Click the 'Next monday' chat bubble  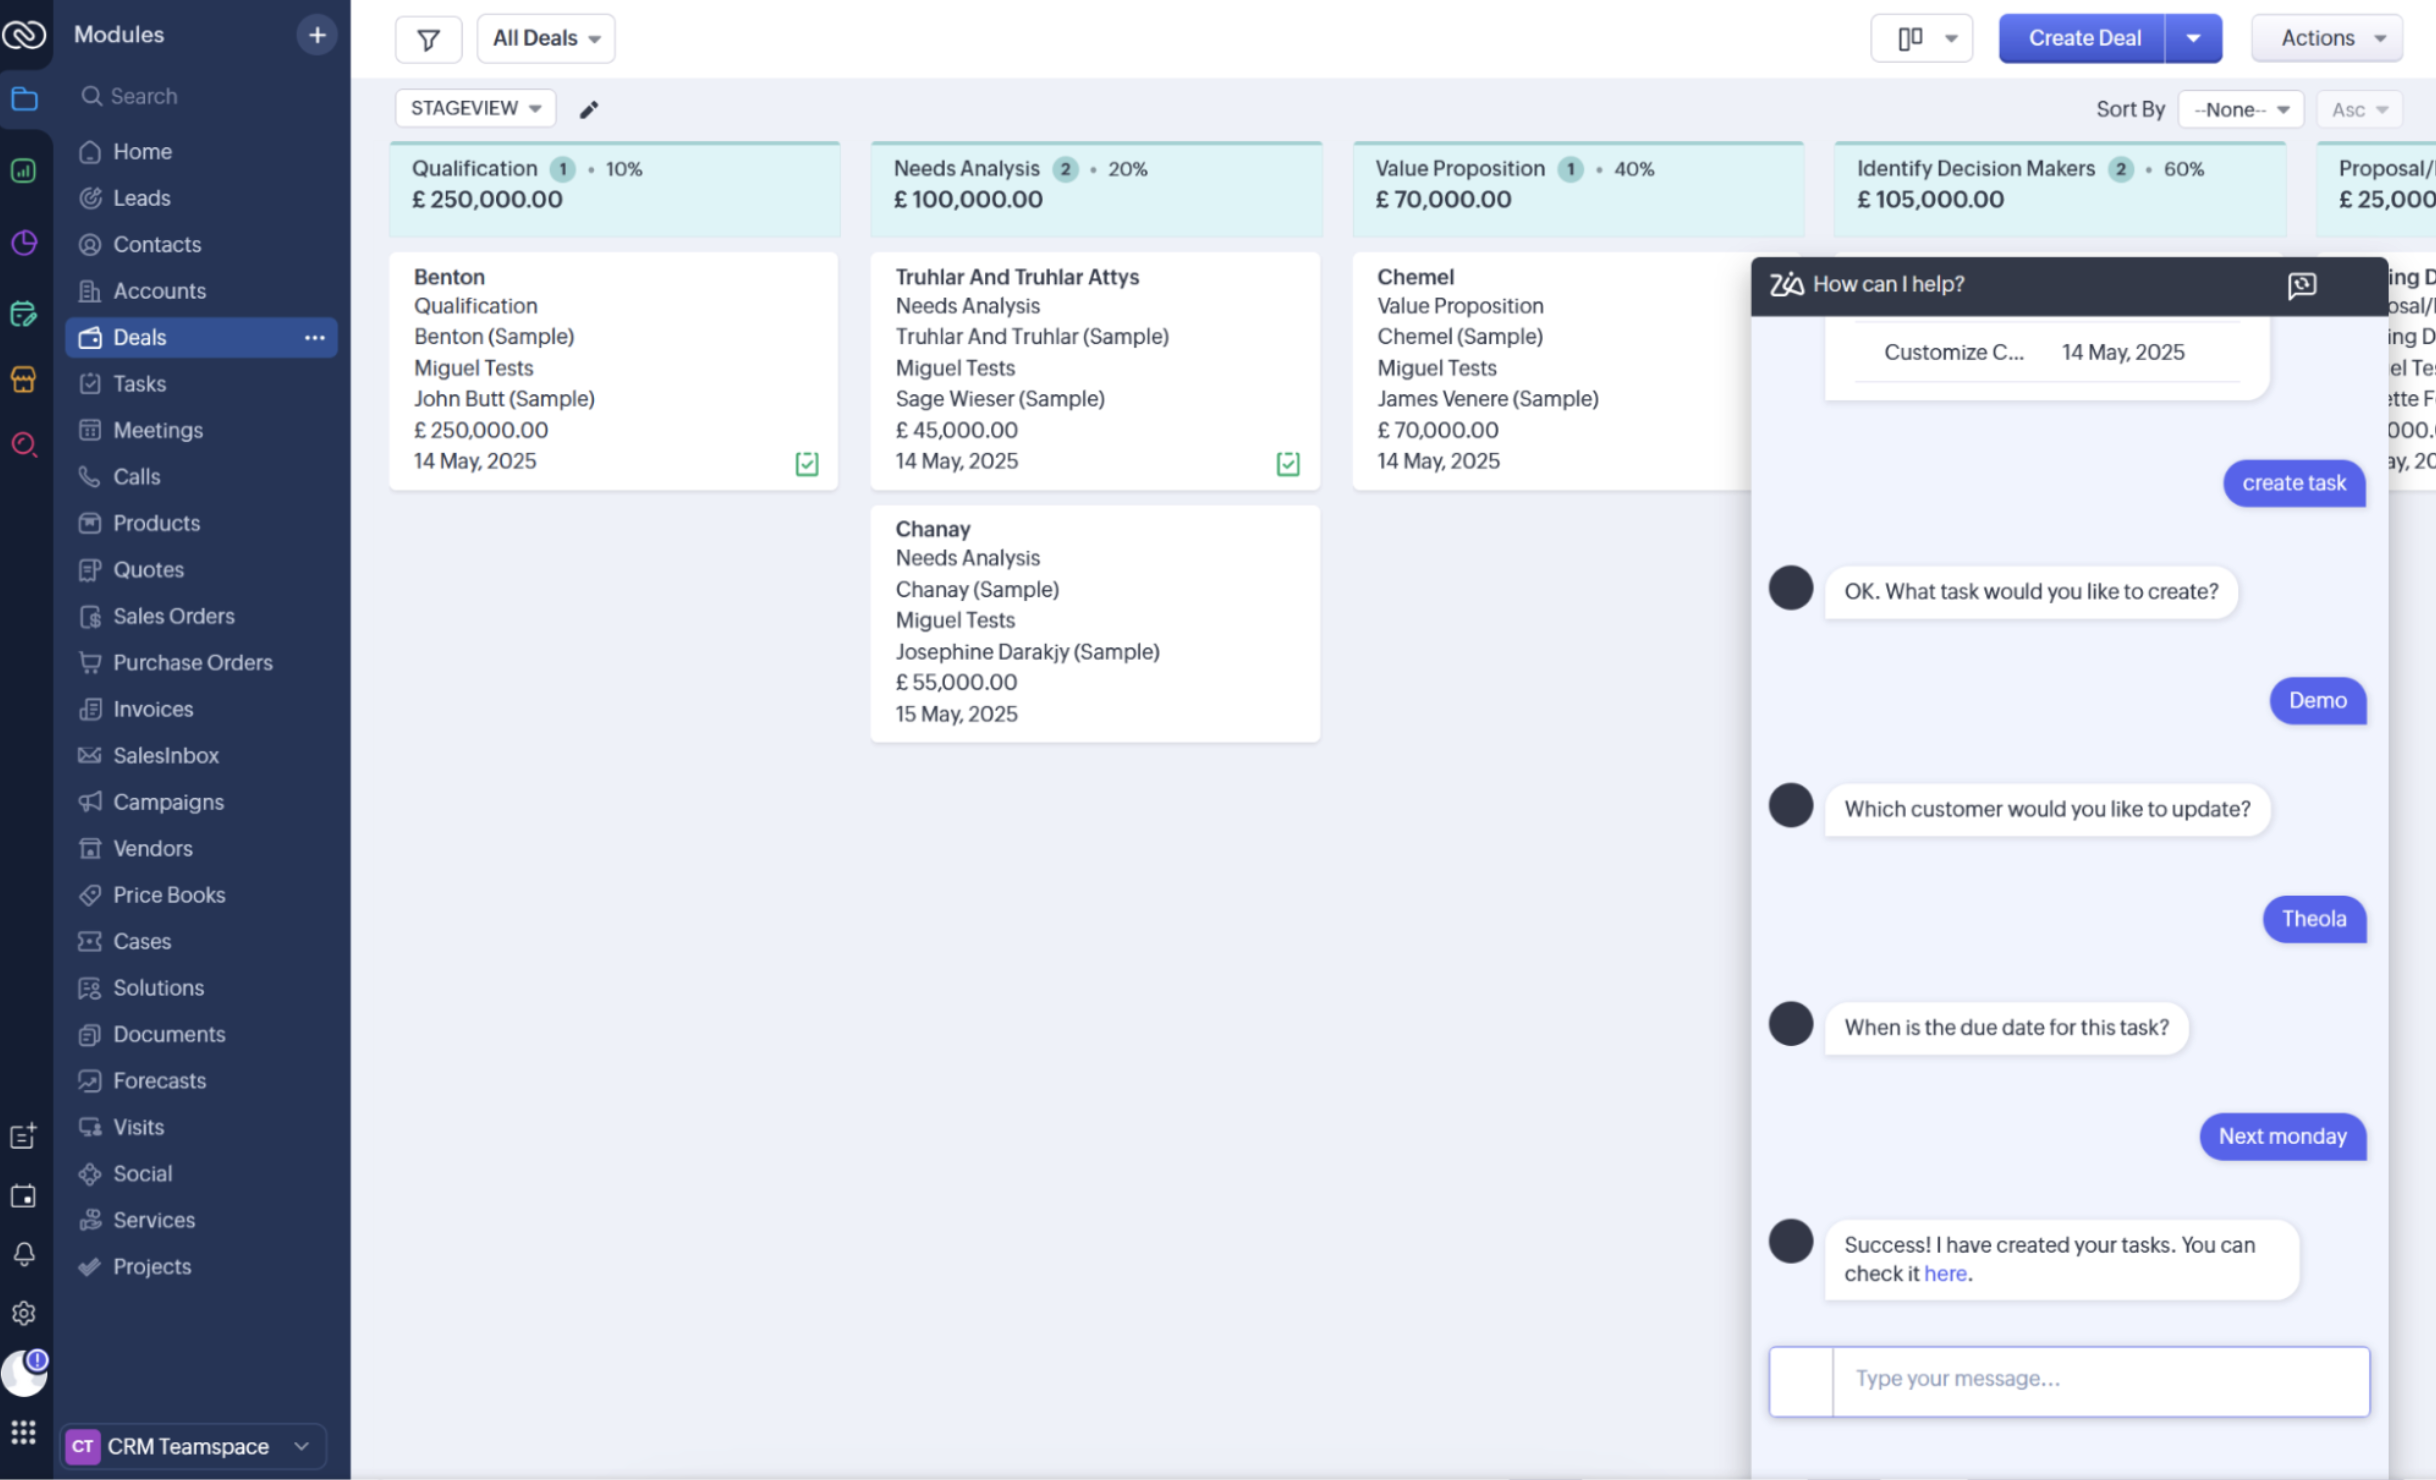click(x=2282, y=1137)
